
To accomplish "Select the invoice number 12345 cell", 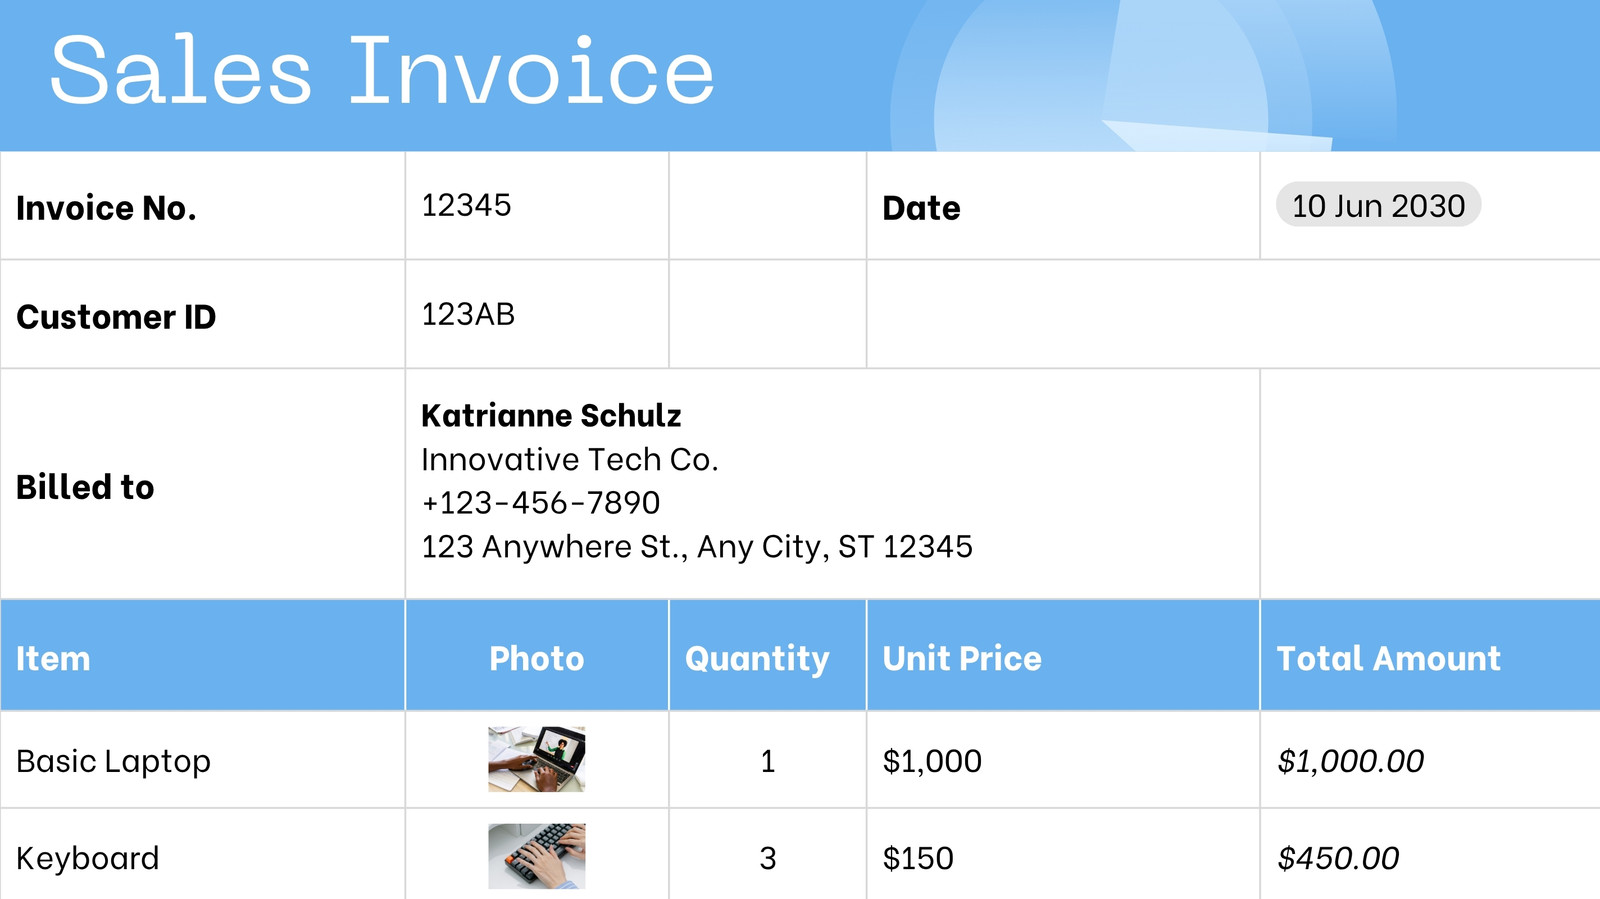I will (x=537, y=206).
